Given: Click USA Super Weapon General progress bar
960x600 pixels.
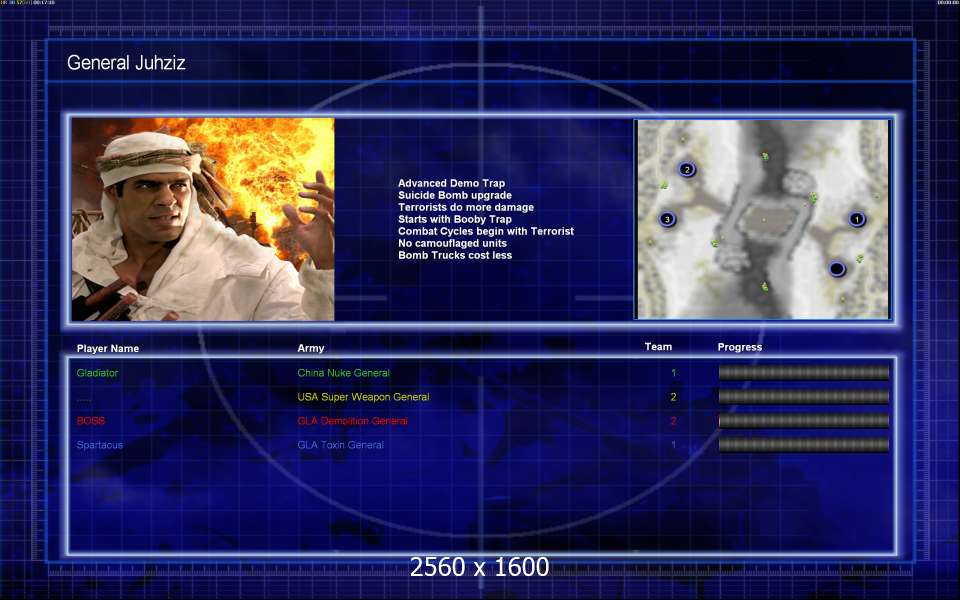Looking at the screenshot, I should coord(803,397).
